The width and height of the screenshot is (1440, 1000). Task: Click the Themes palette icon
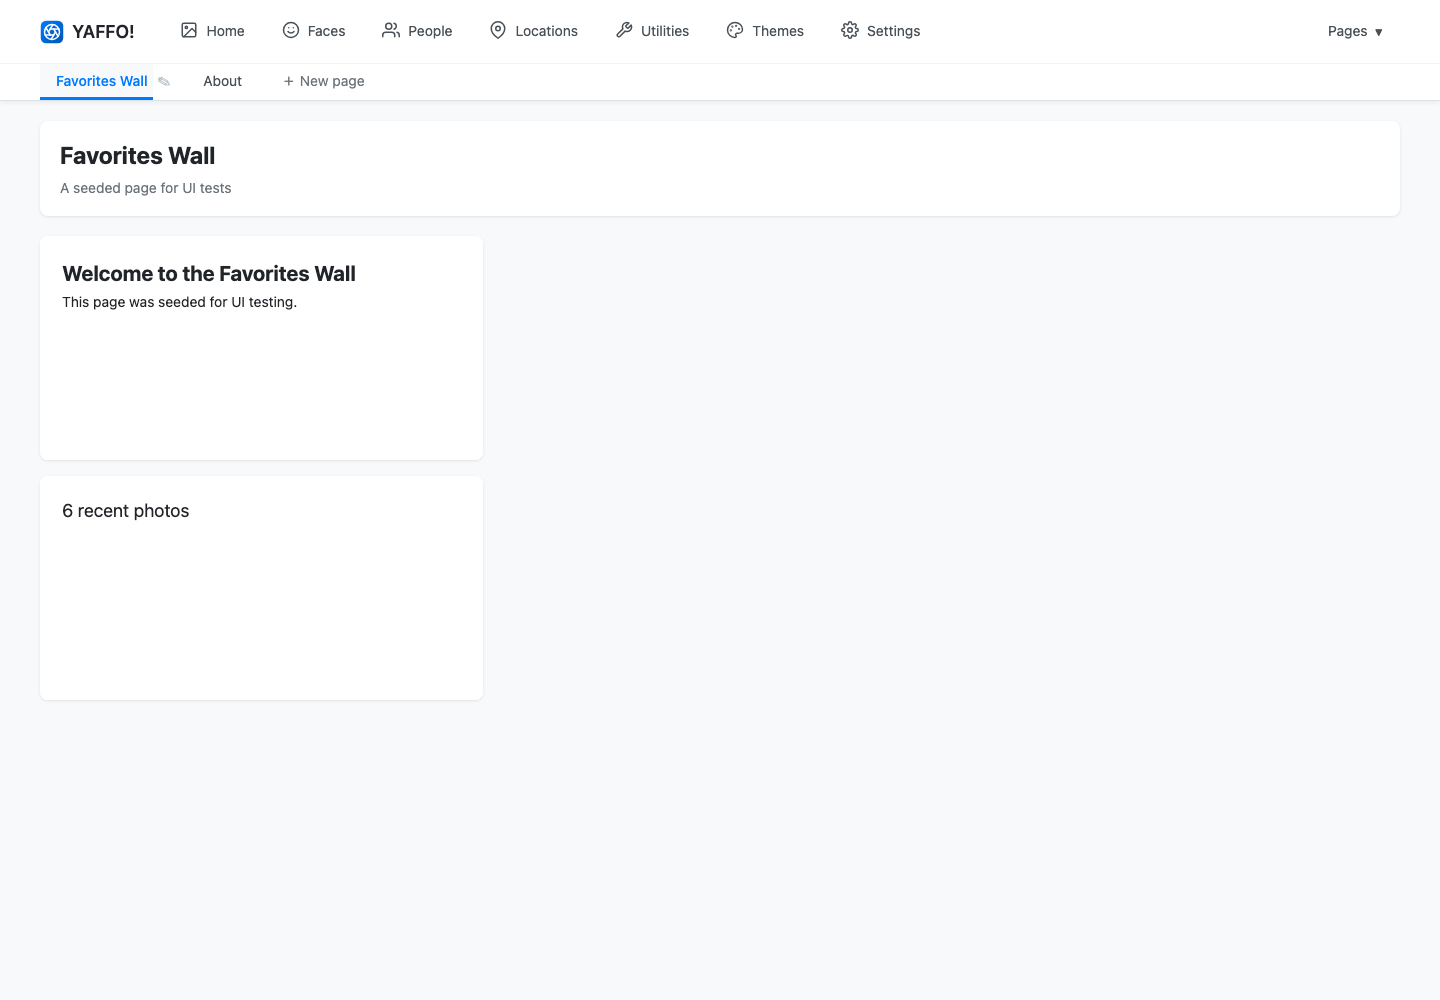pos(735,30)
